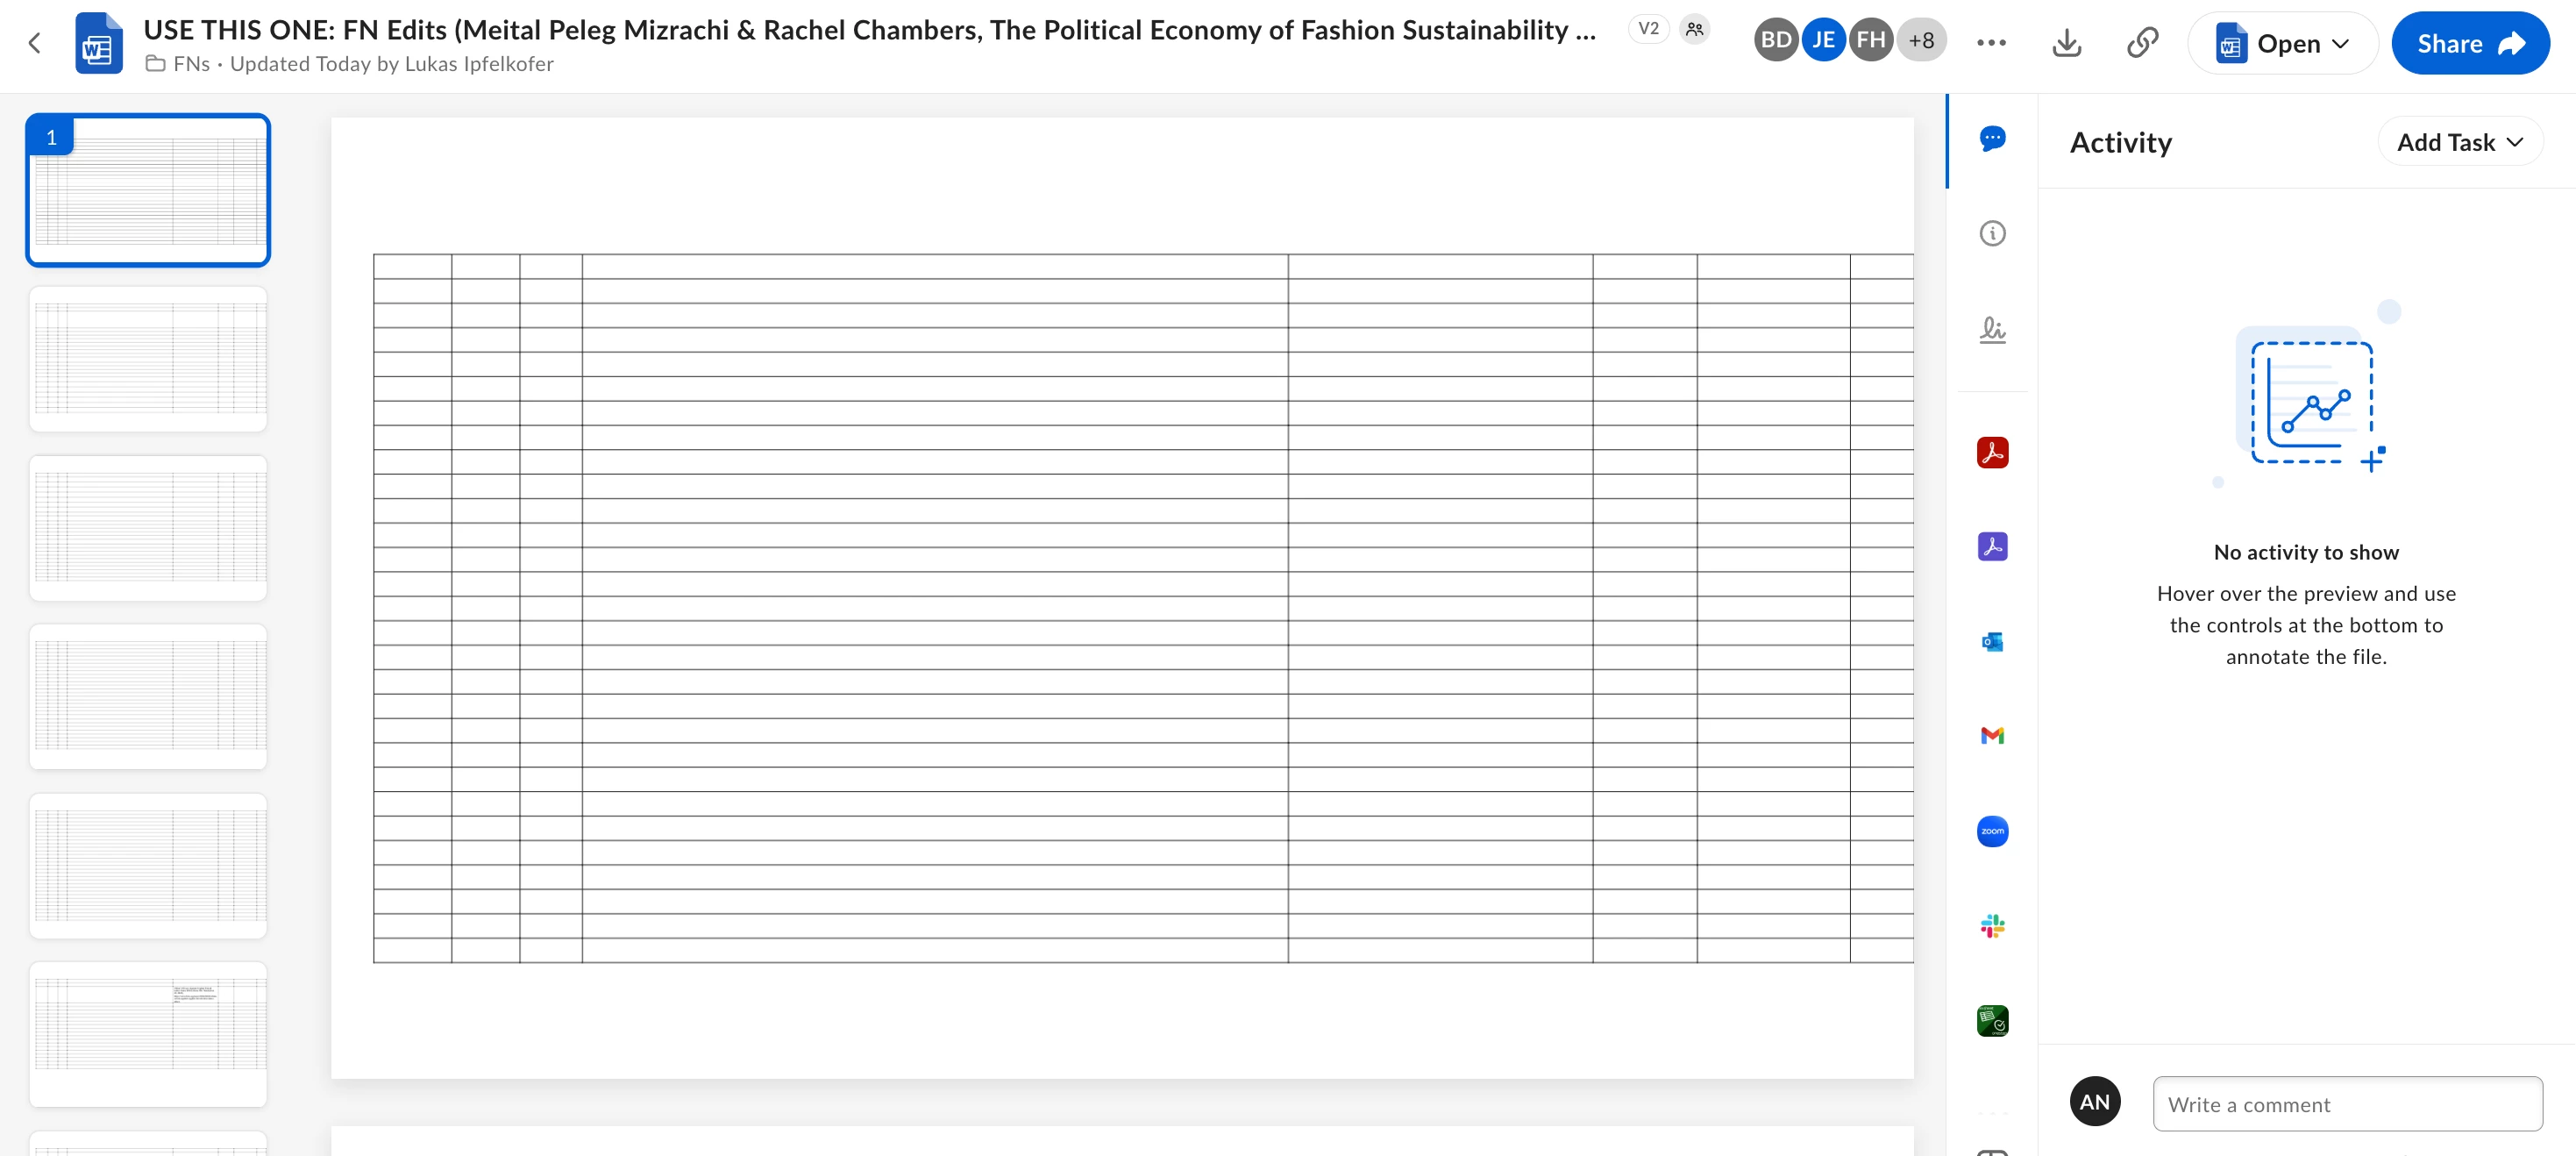Open the Activity comments sidebar icon
Viewport: 2576px width, 1156px height.
pyautogui.click(x=1992, y=139)
